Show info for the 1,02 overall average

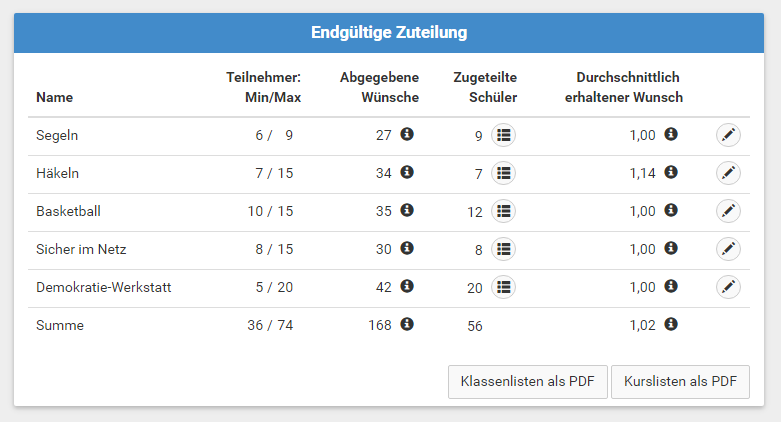pos(671,324)
